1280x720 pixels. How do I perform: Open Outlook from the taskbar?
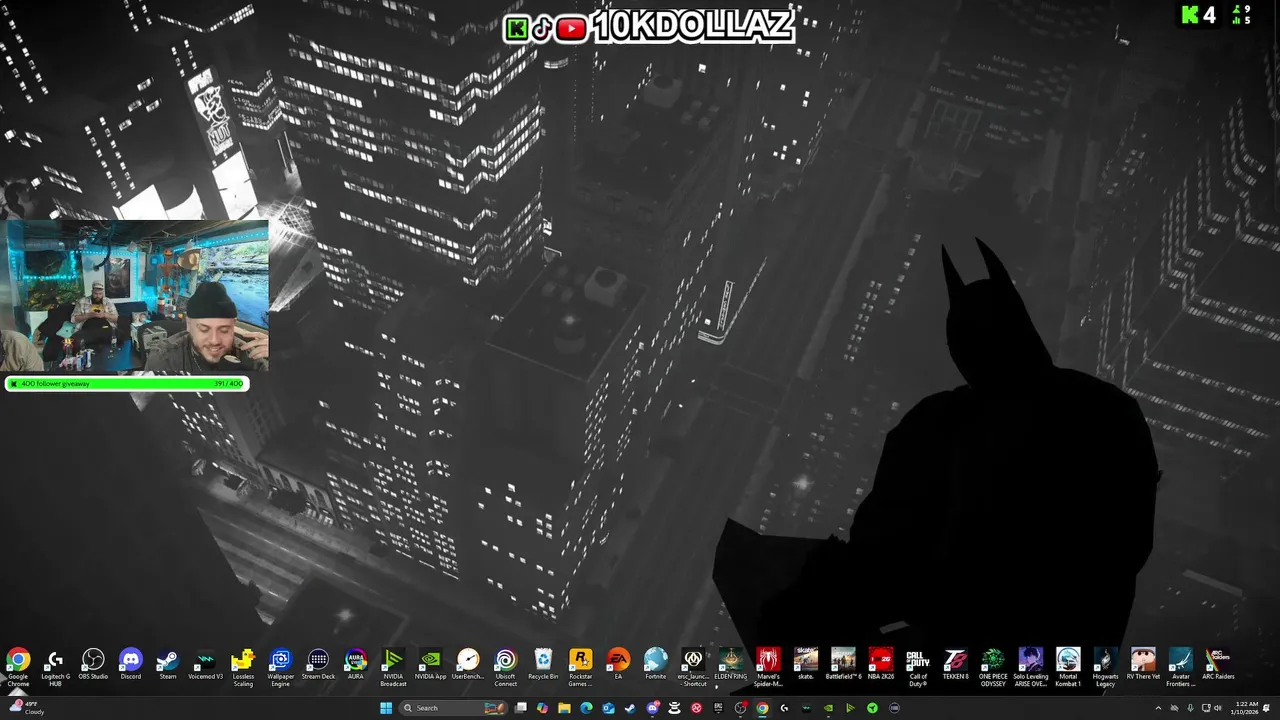[608, 708]
